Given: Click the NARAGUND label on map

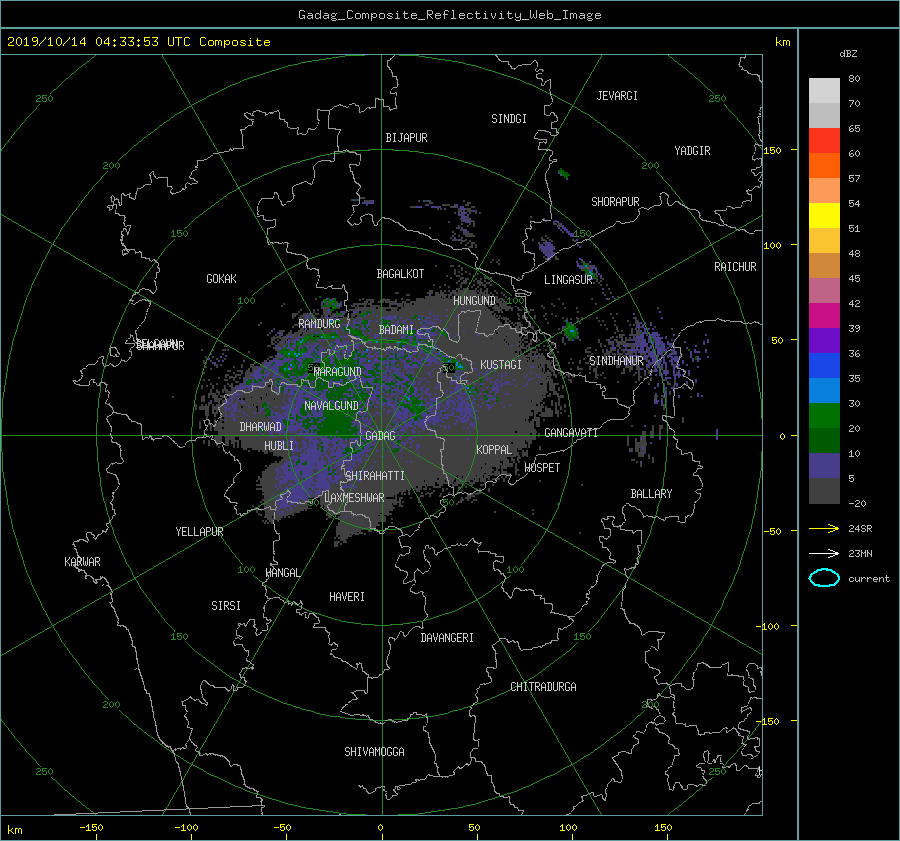Looking at the screenshot, I should [x=338, y=372].
